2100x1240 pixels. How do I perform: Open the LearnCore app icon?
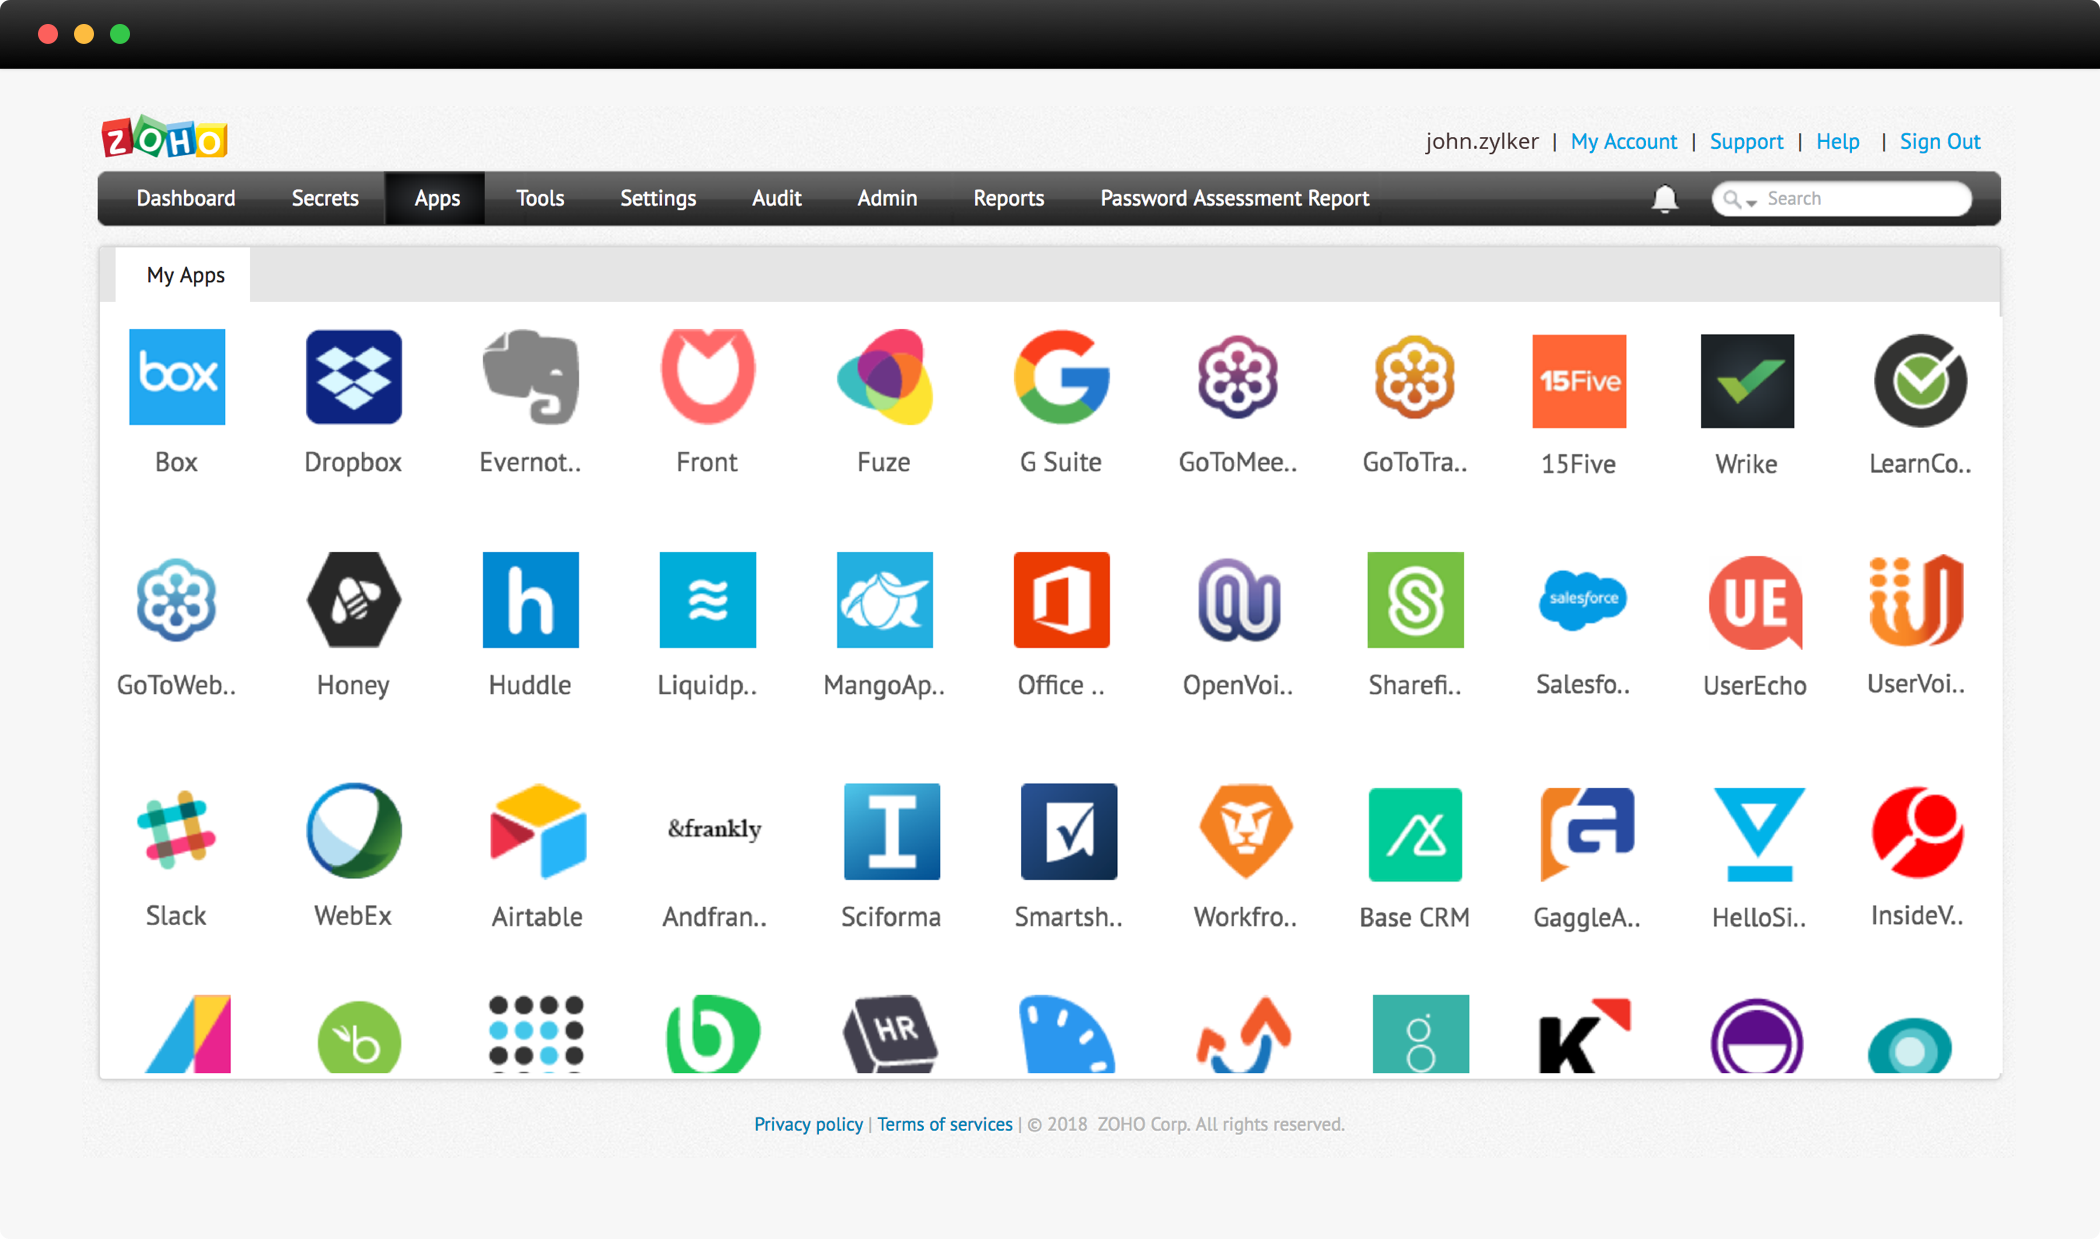click(x=1920, y=381)
